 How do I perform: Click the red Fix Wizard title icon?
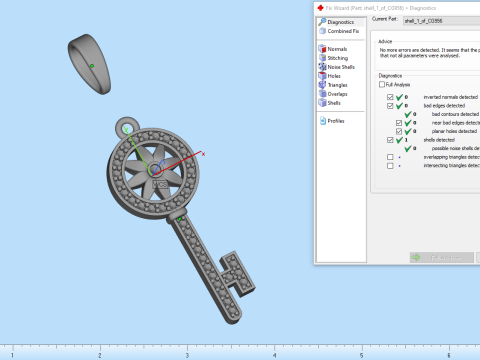[320, 8]
